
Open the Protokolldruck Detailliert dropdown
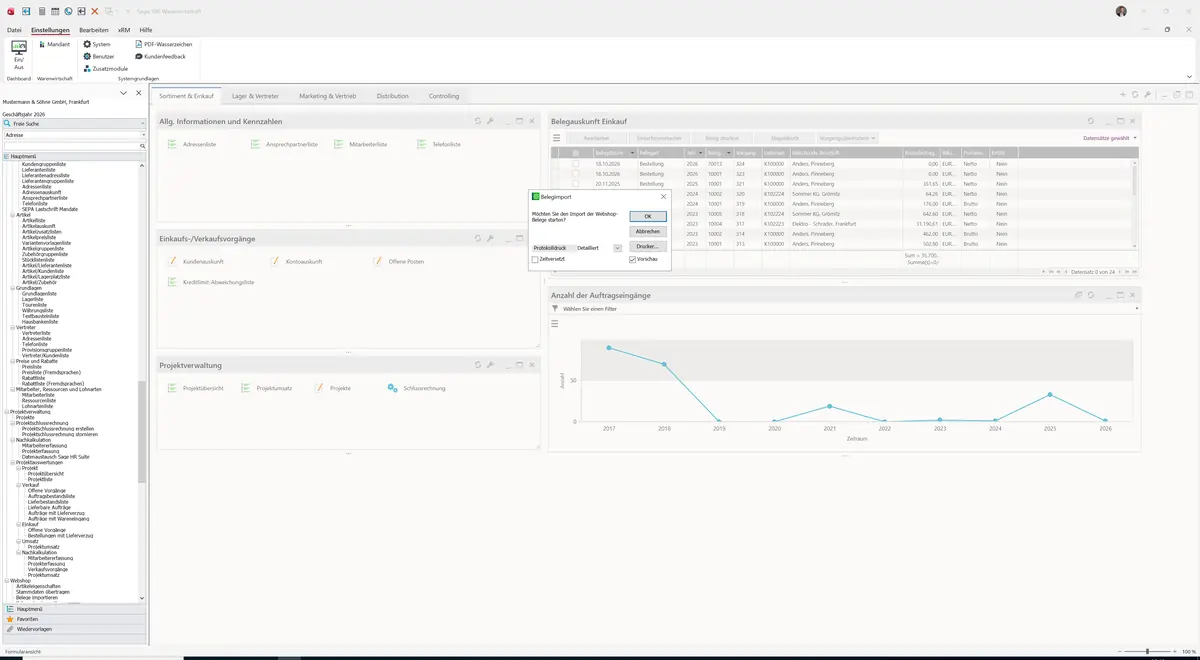coord(617,248)
